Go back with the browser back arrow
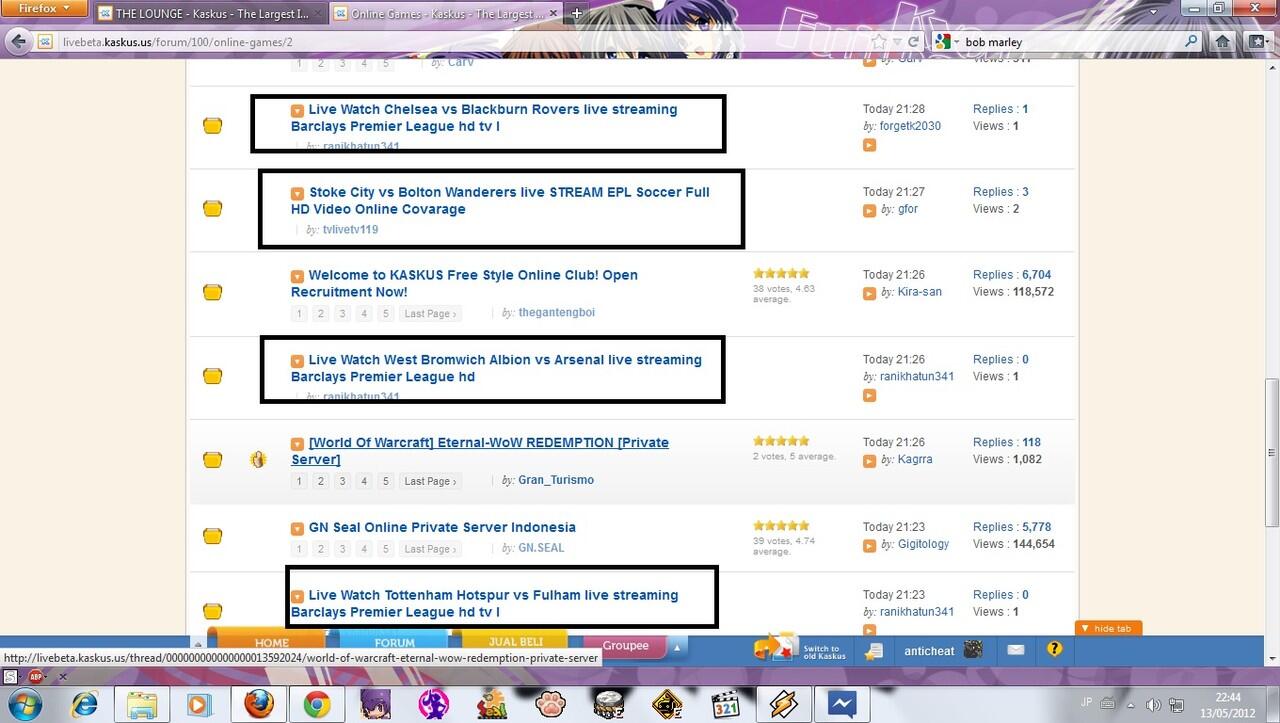1280x723 pixels. (18, 42)
